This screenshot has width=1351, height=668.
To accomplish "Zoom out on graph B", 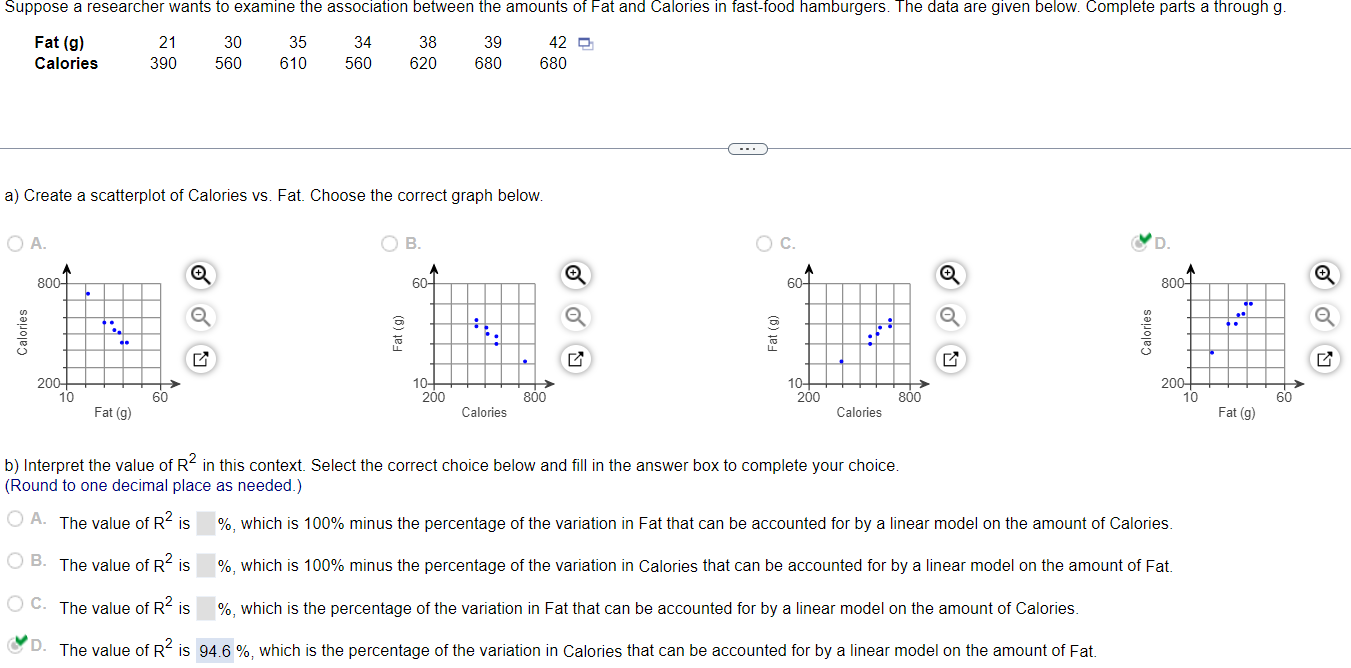I will tap(575, 317).
